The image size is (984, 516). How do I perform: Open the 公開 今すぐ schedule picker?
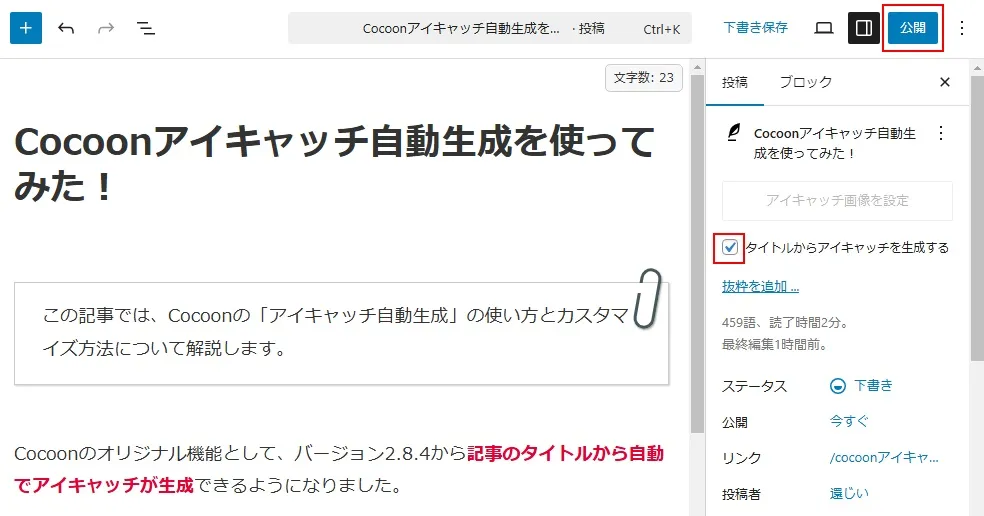(x=849, y=421)
